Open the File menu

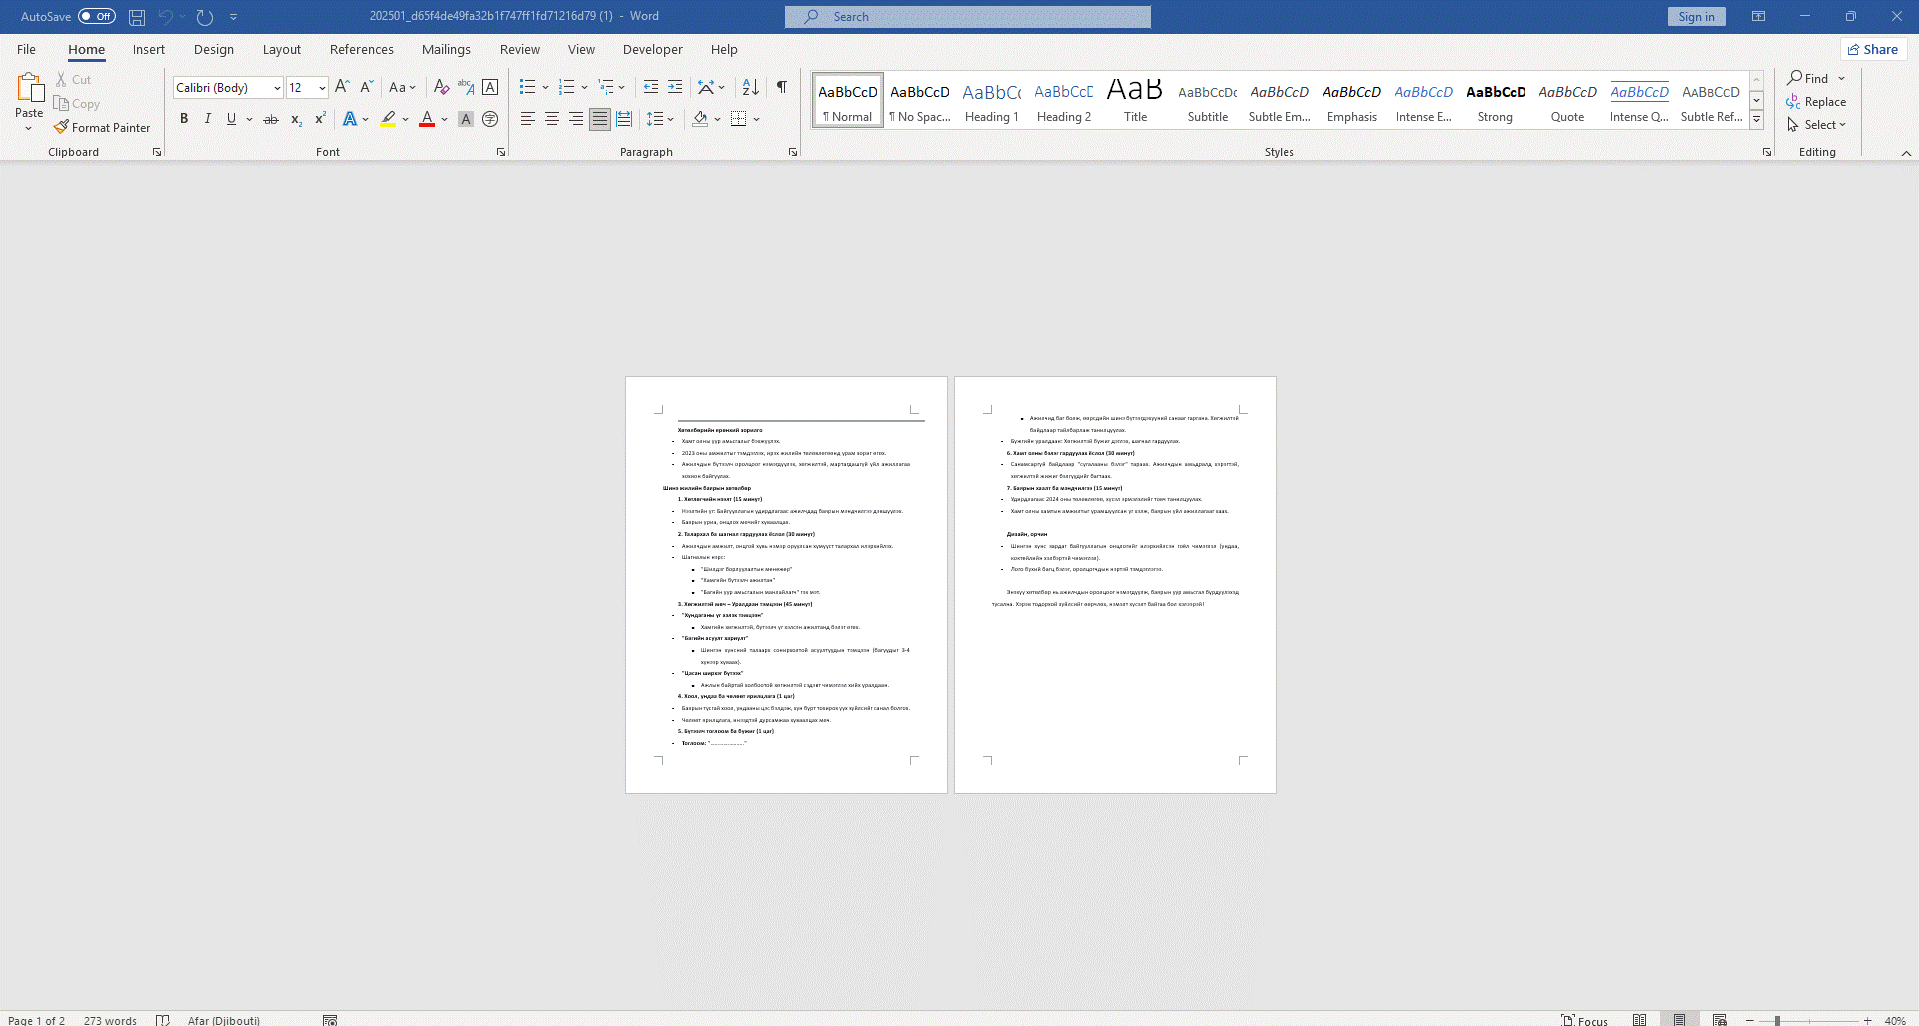point(27,49)
